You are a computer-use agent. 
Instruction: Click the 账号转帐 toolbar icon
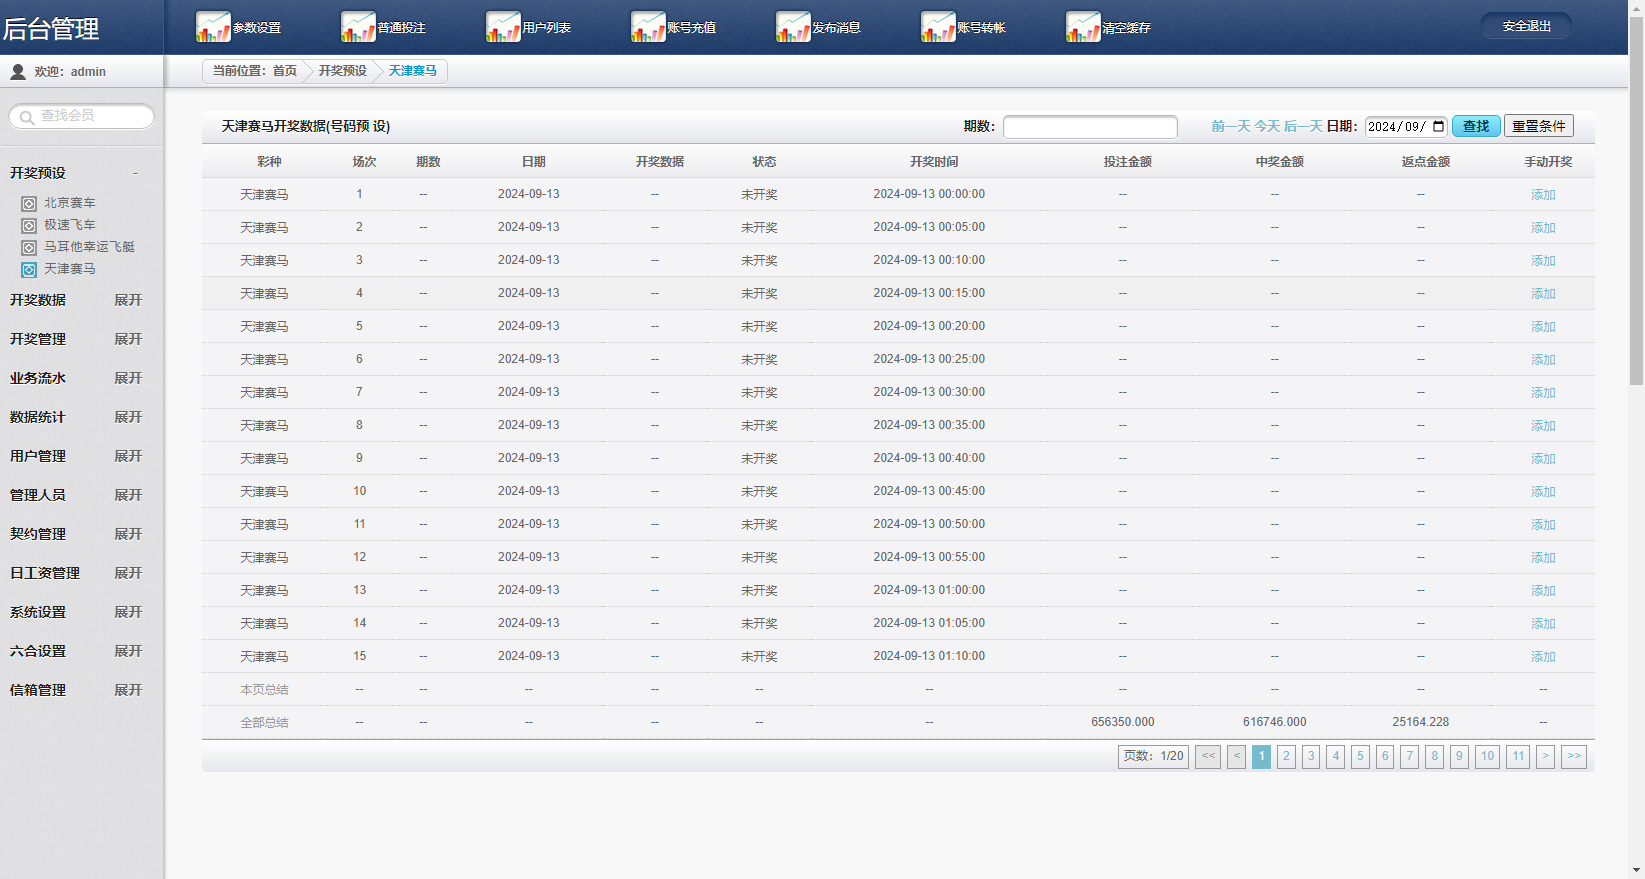coord(938,27)
